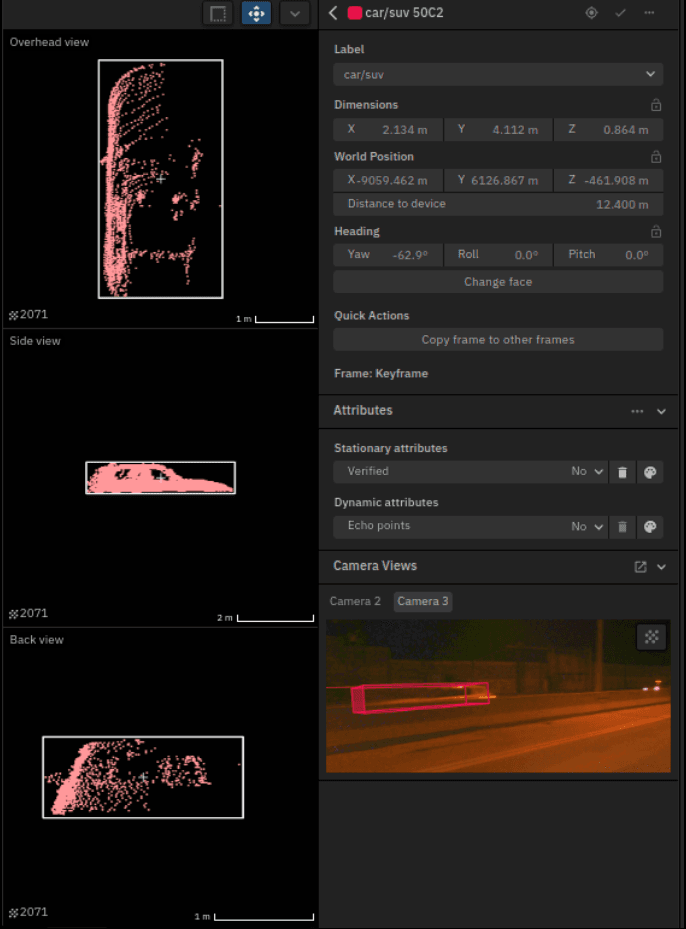
Task: Edit the Roll value 0.0°
Action: coord(498,255)
